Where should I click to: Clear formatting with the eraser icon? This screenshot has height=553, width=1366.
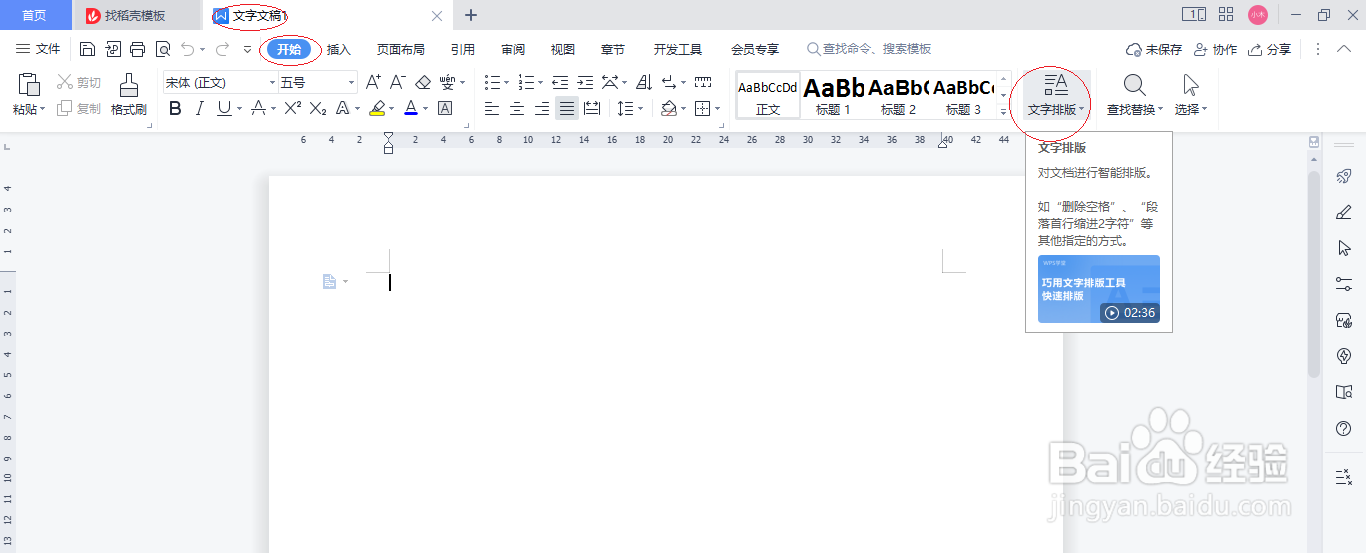[x=423, y=82]
